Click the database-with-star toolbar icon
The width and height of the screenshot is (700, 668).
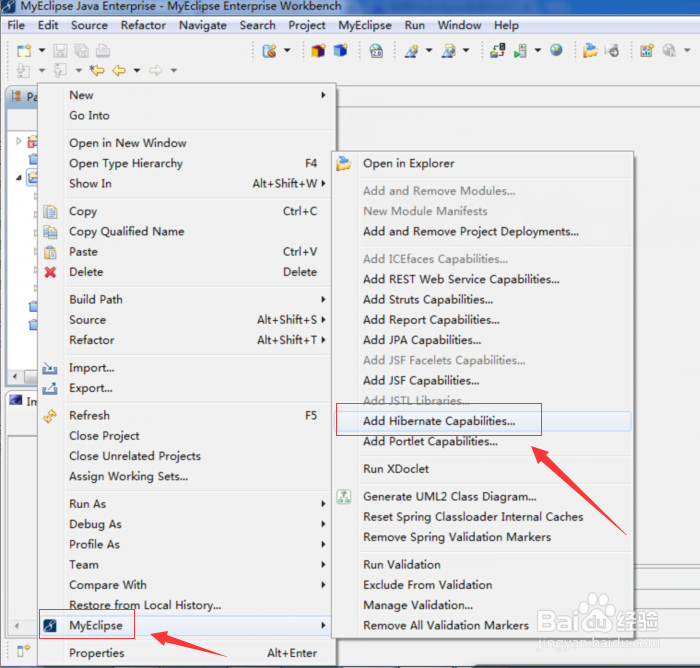click(x=269, y=50)
